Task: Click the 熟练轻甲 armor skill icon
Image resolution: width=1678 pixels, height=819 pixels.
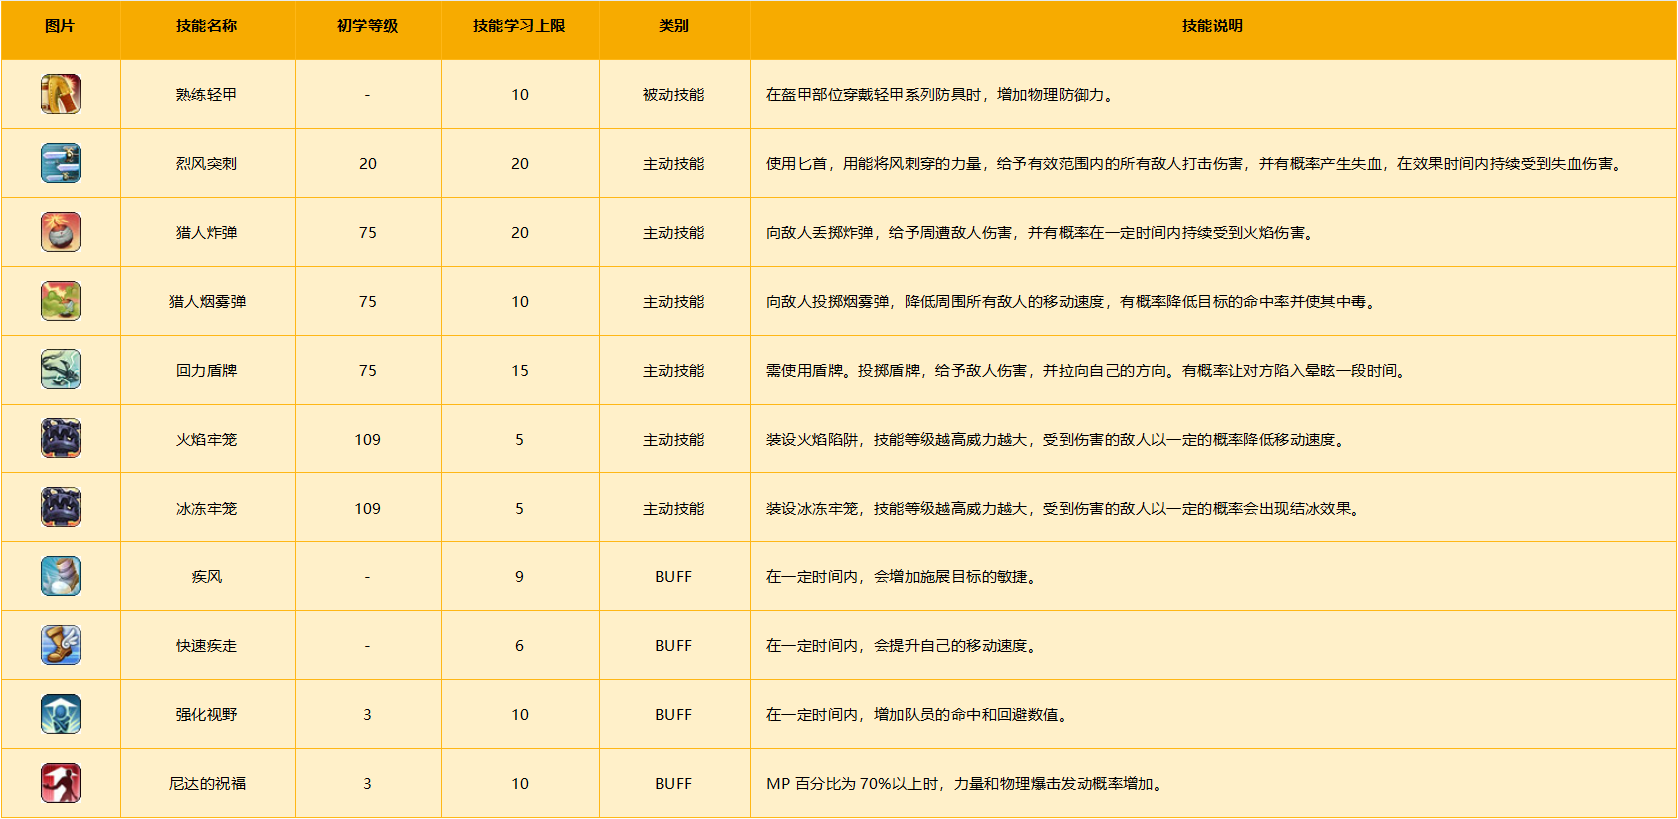Action: click(61, 94)
